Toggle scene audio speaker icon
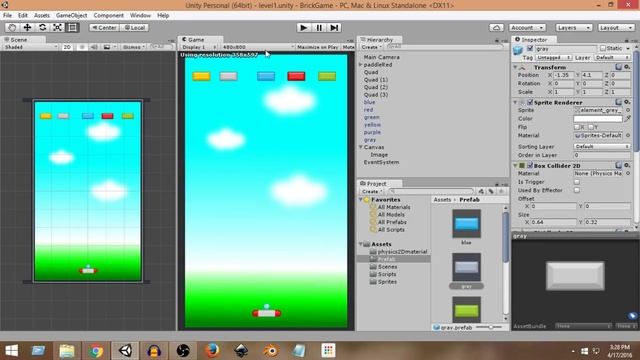The width and height of the screenshot is (640, 360). tap(94, 47)
